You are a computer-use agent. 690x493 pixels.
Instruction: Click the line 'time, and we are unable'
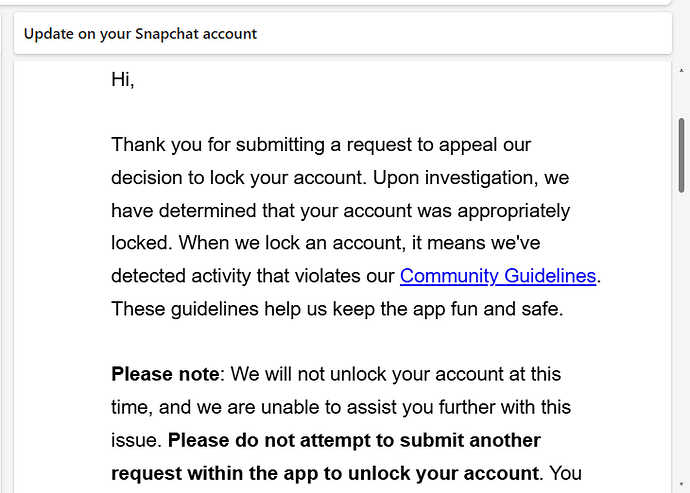341,407
